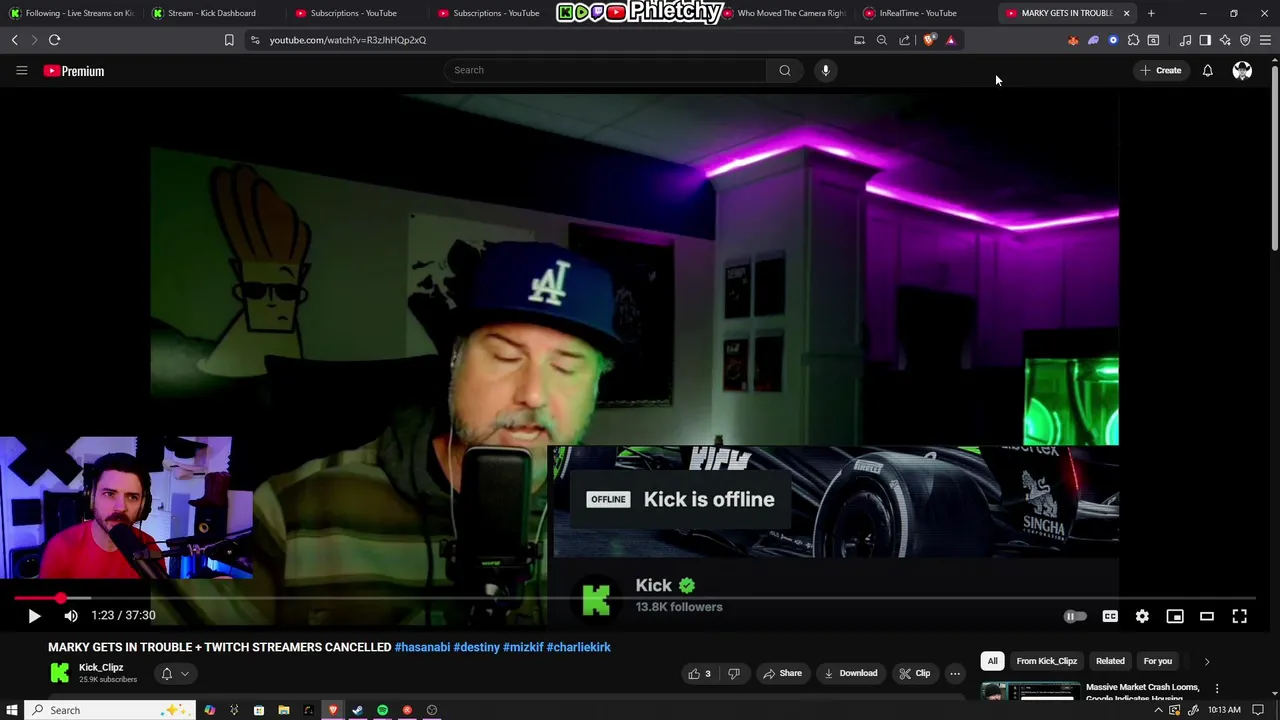The image size is (1280, 720).
Task: Open #destiny hashtag link
Action: point(476,647)
